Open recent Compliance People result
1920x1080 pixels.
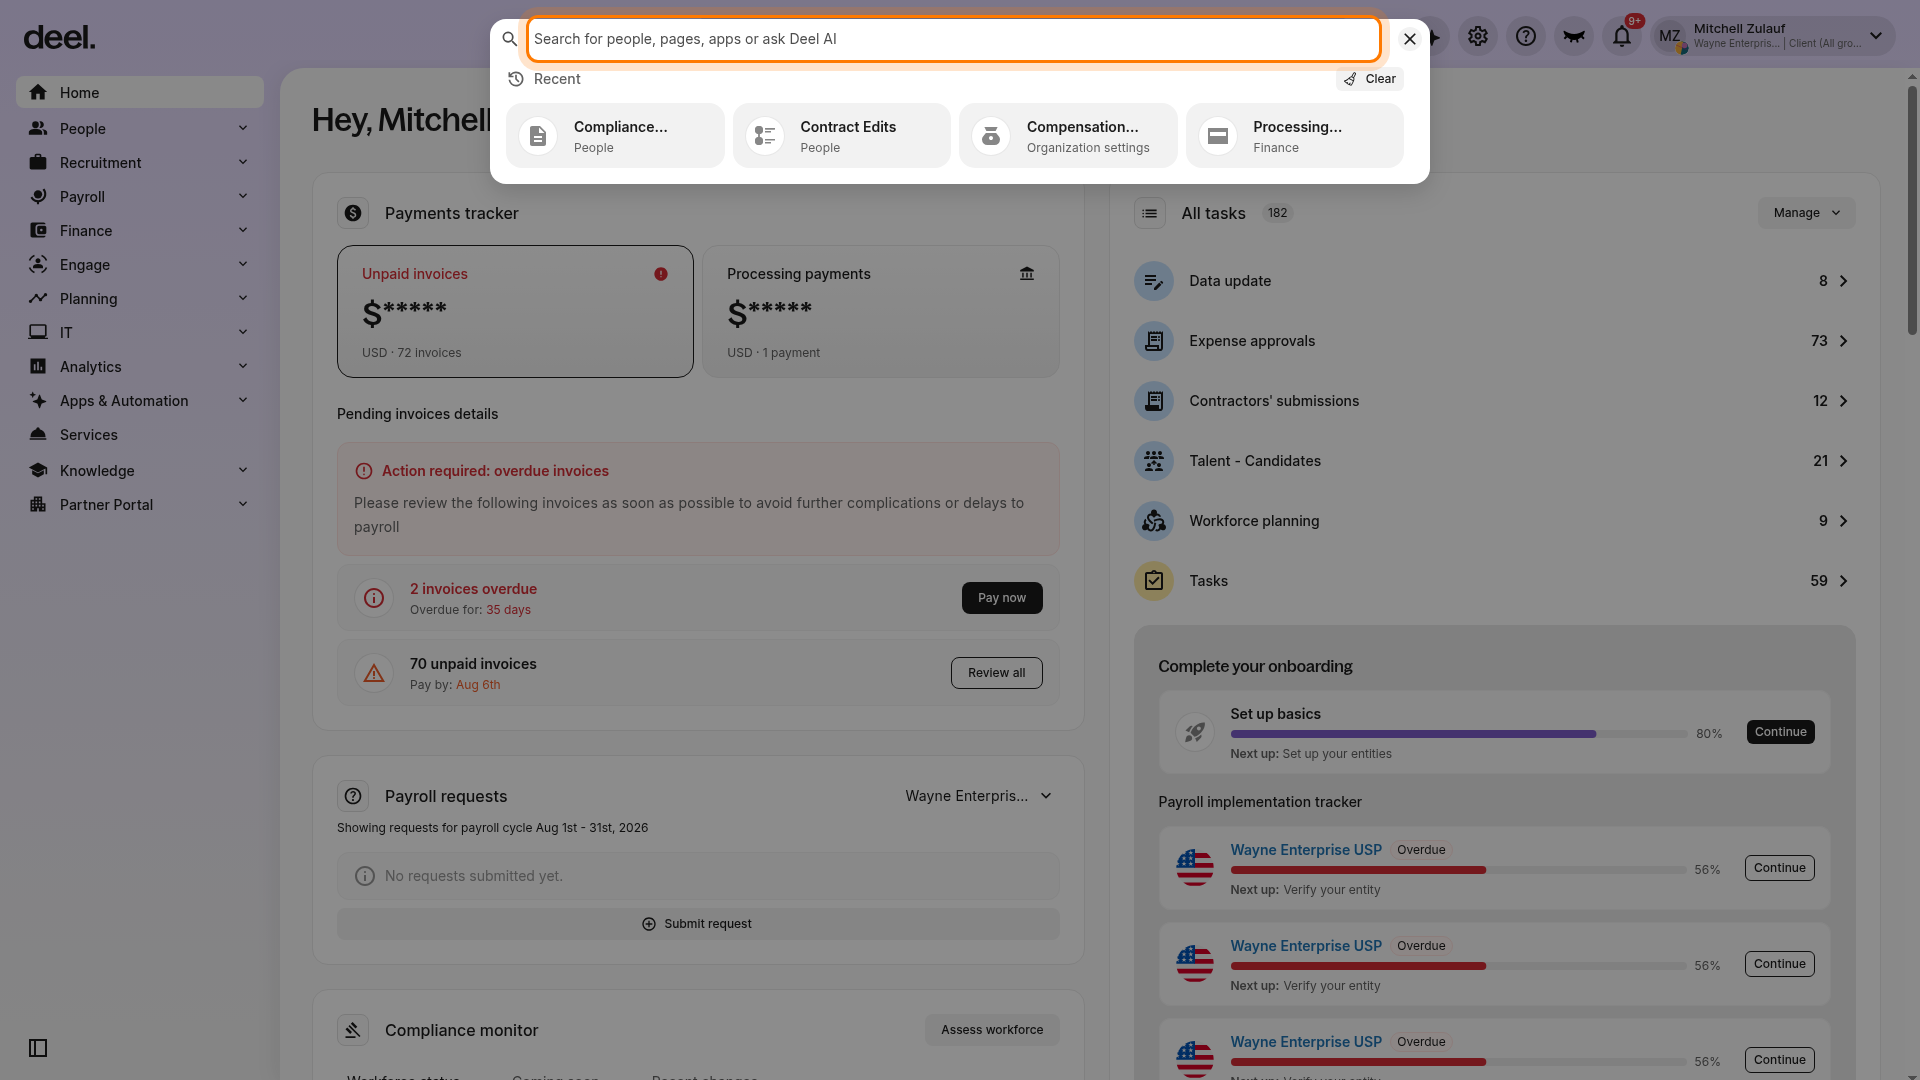pyautogui.click(x=615, y=136)
